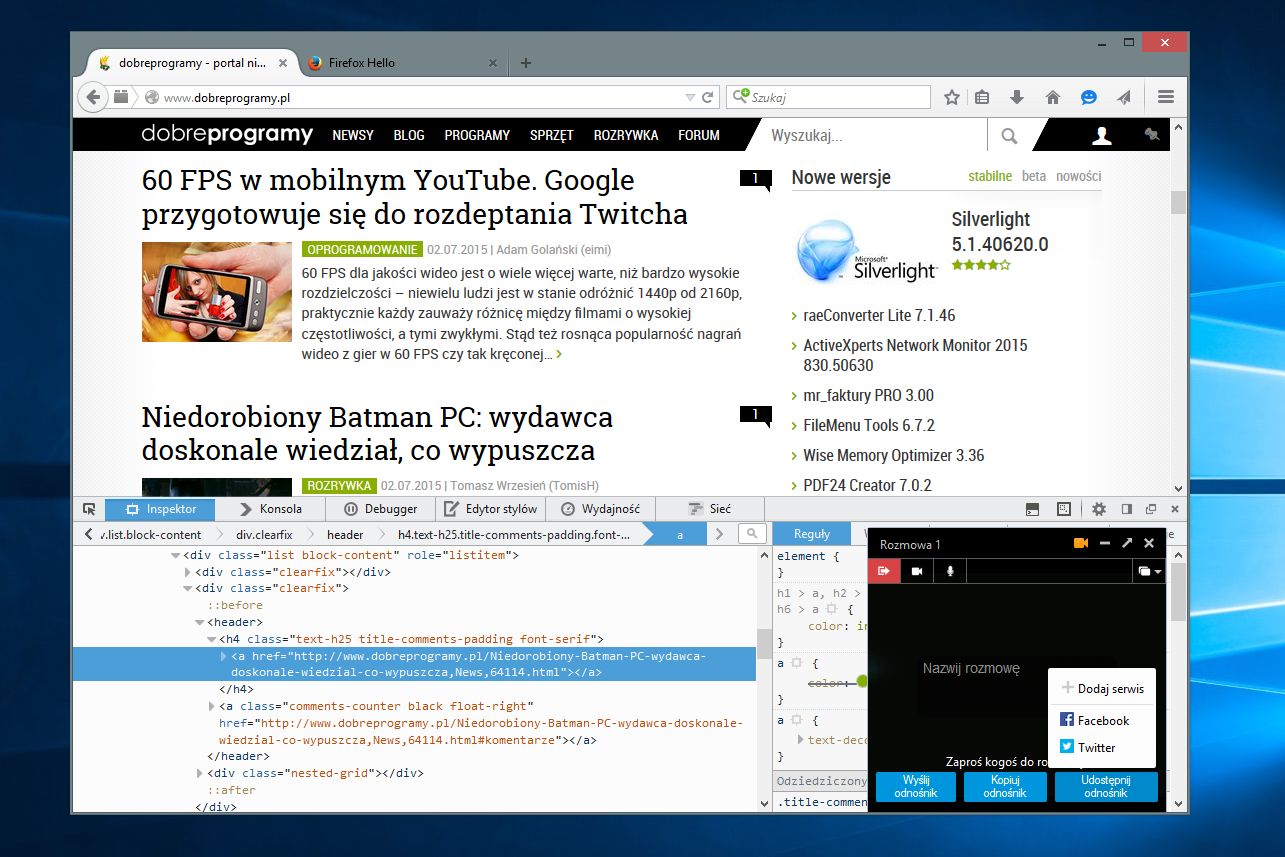Click the Kopiuj odnośnik button
This screenshot has height=857, width=1285.
[x=1005, y=786]
